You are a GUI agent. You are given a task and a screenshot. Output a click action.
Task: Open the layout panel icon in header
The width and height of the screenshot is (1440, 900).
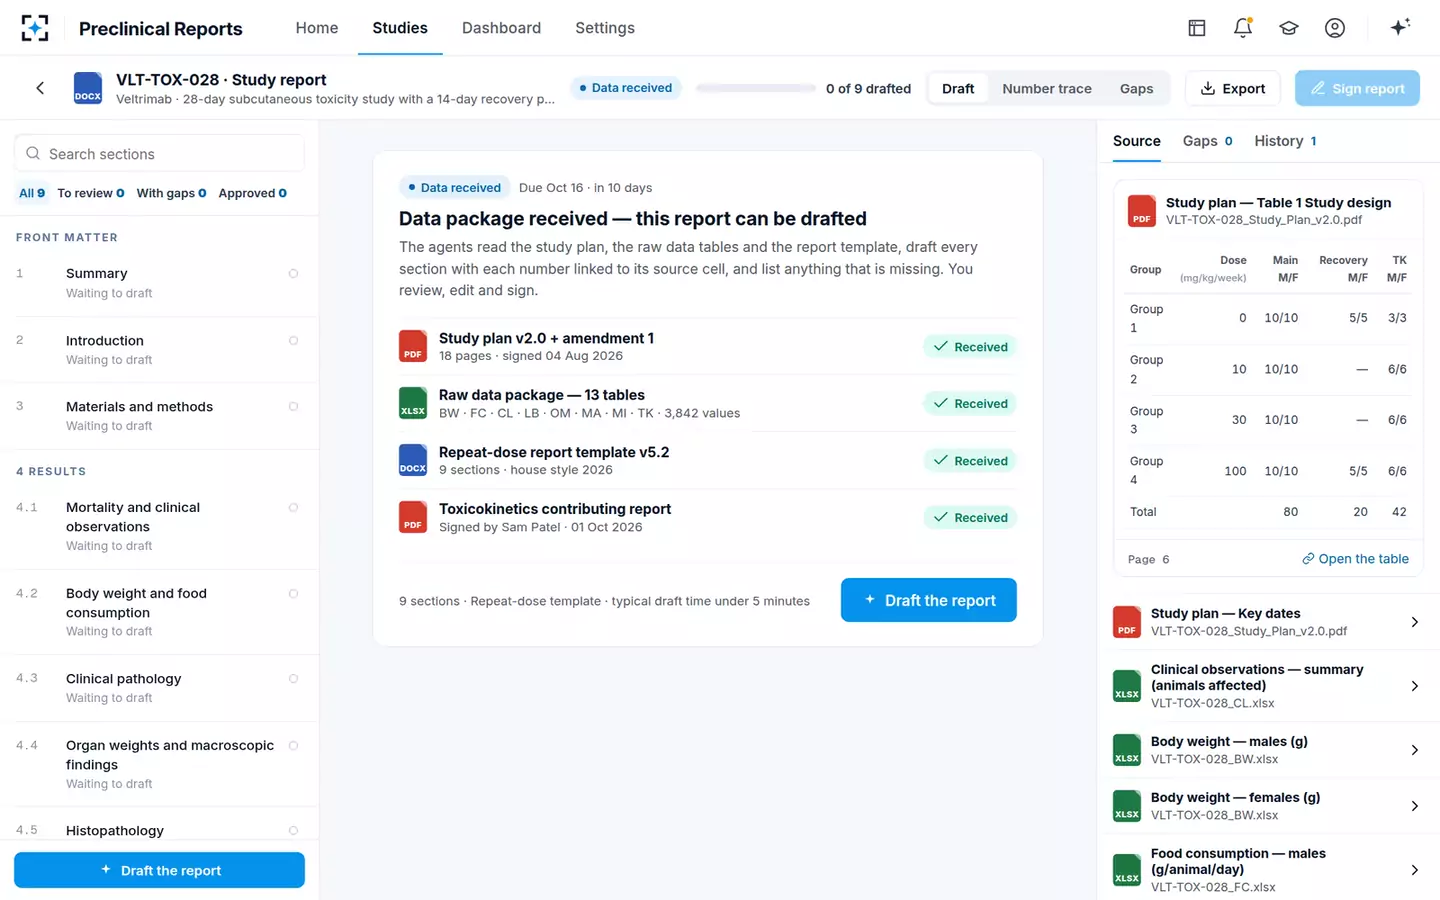1197,28
